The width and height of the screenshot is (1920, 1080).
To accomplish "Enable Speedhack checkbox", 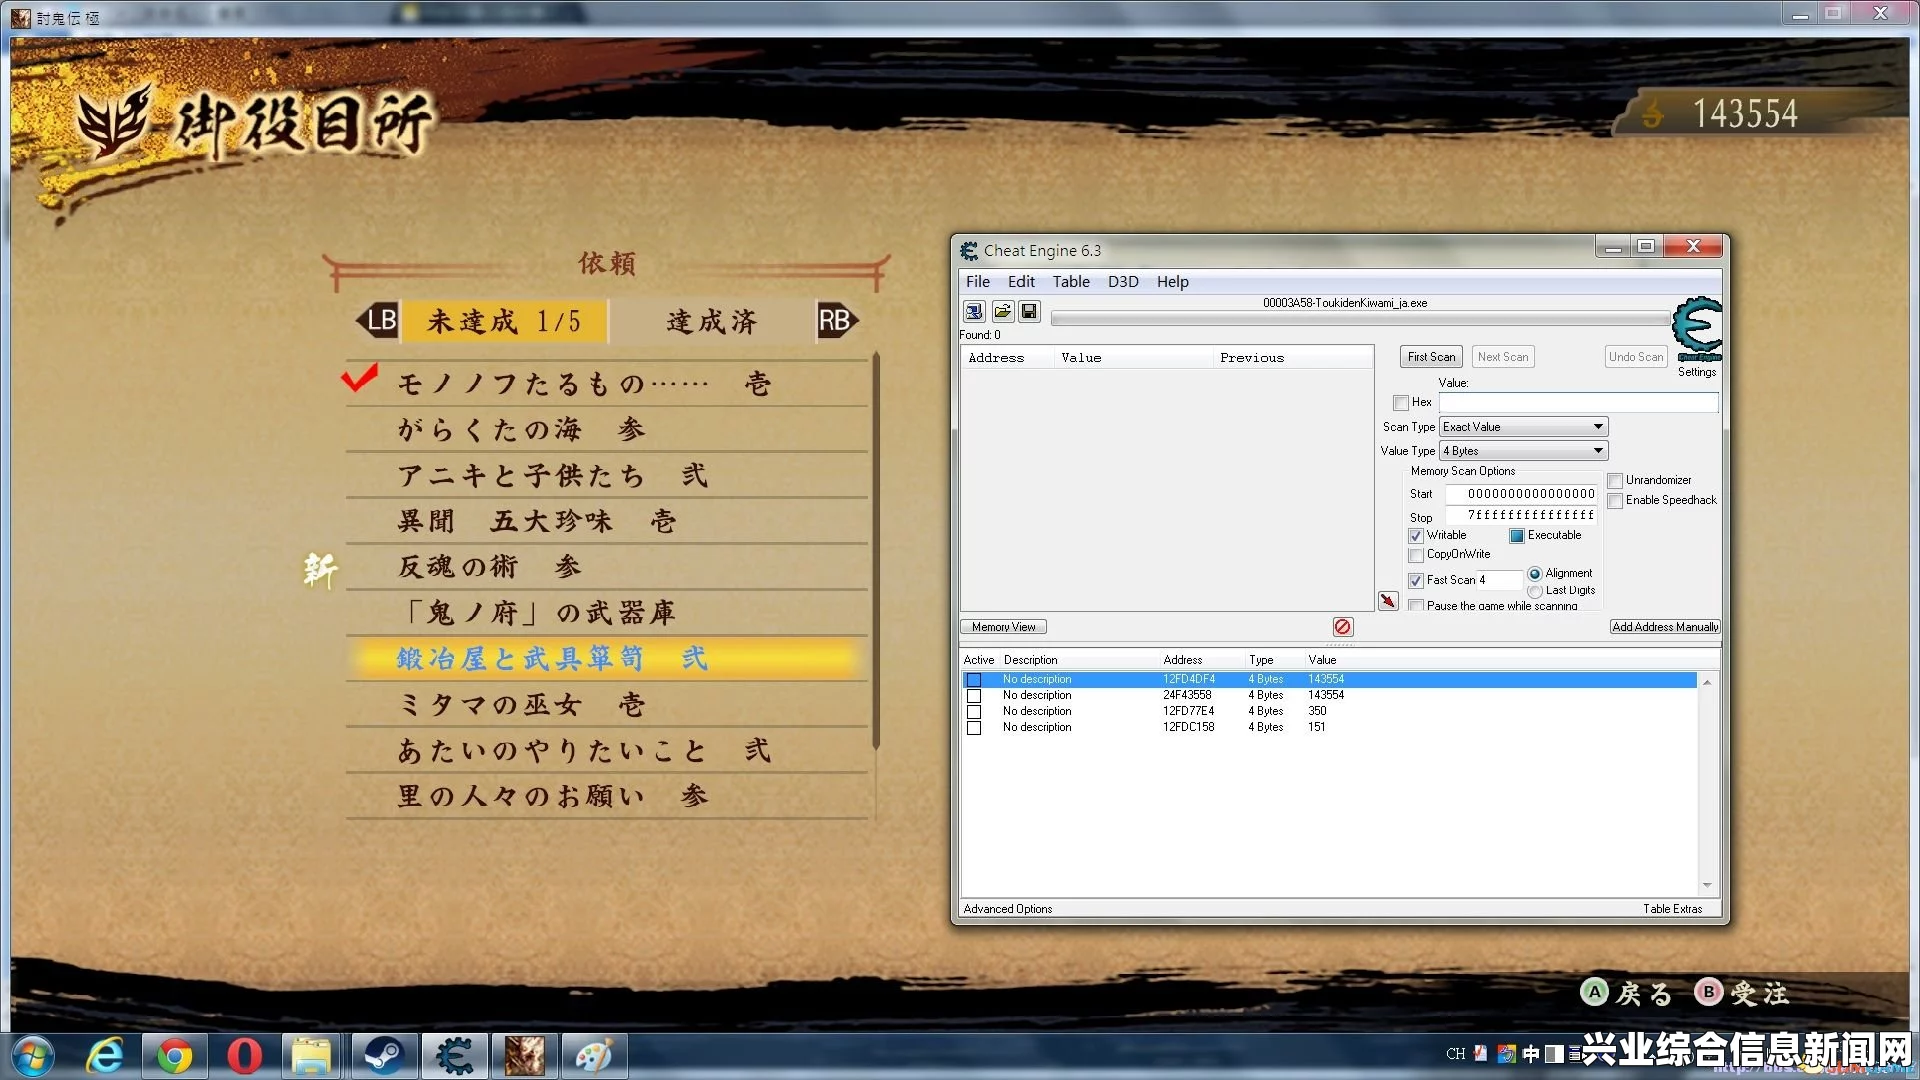I will point(1615,501).
